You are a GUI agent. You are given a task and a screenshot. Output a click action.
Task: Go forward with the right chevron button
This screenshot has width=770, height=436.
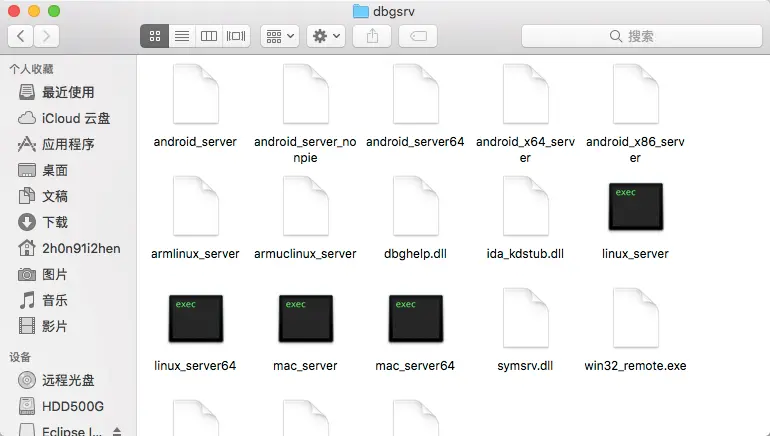pos(47,36)
